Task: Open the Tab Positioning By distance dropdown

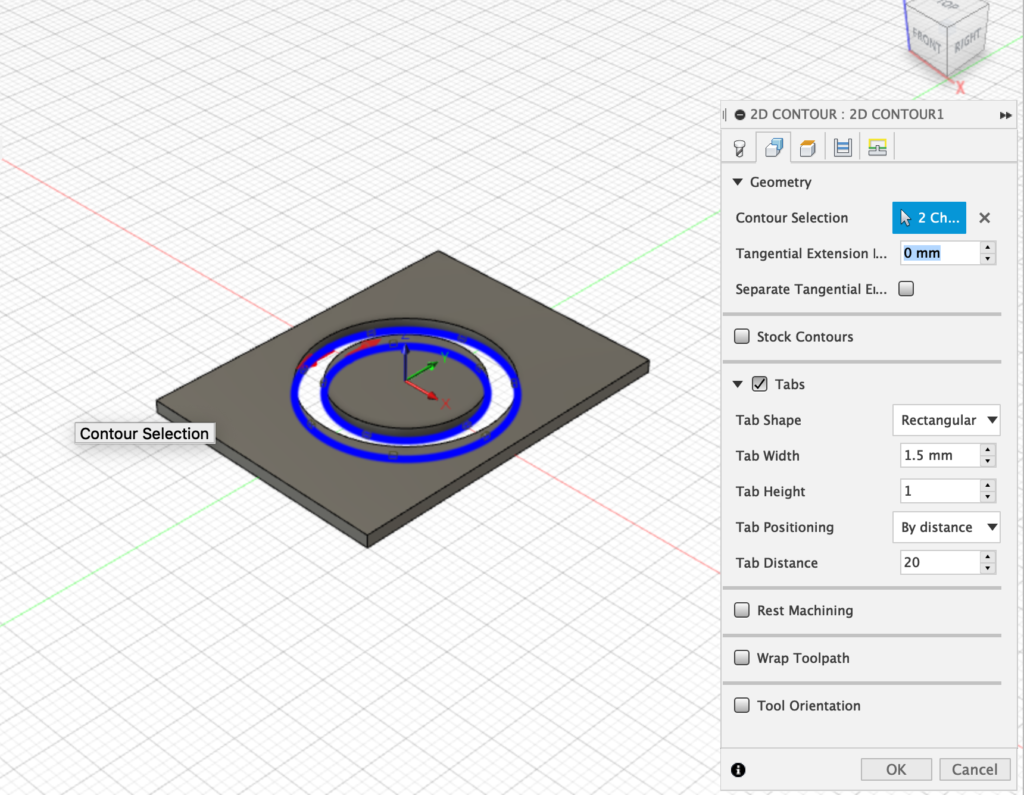Action: [946, 527]
